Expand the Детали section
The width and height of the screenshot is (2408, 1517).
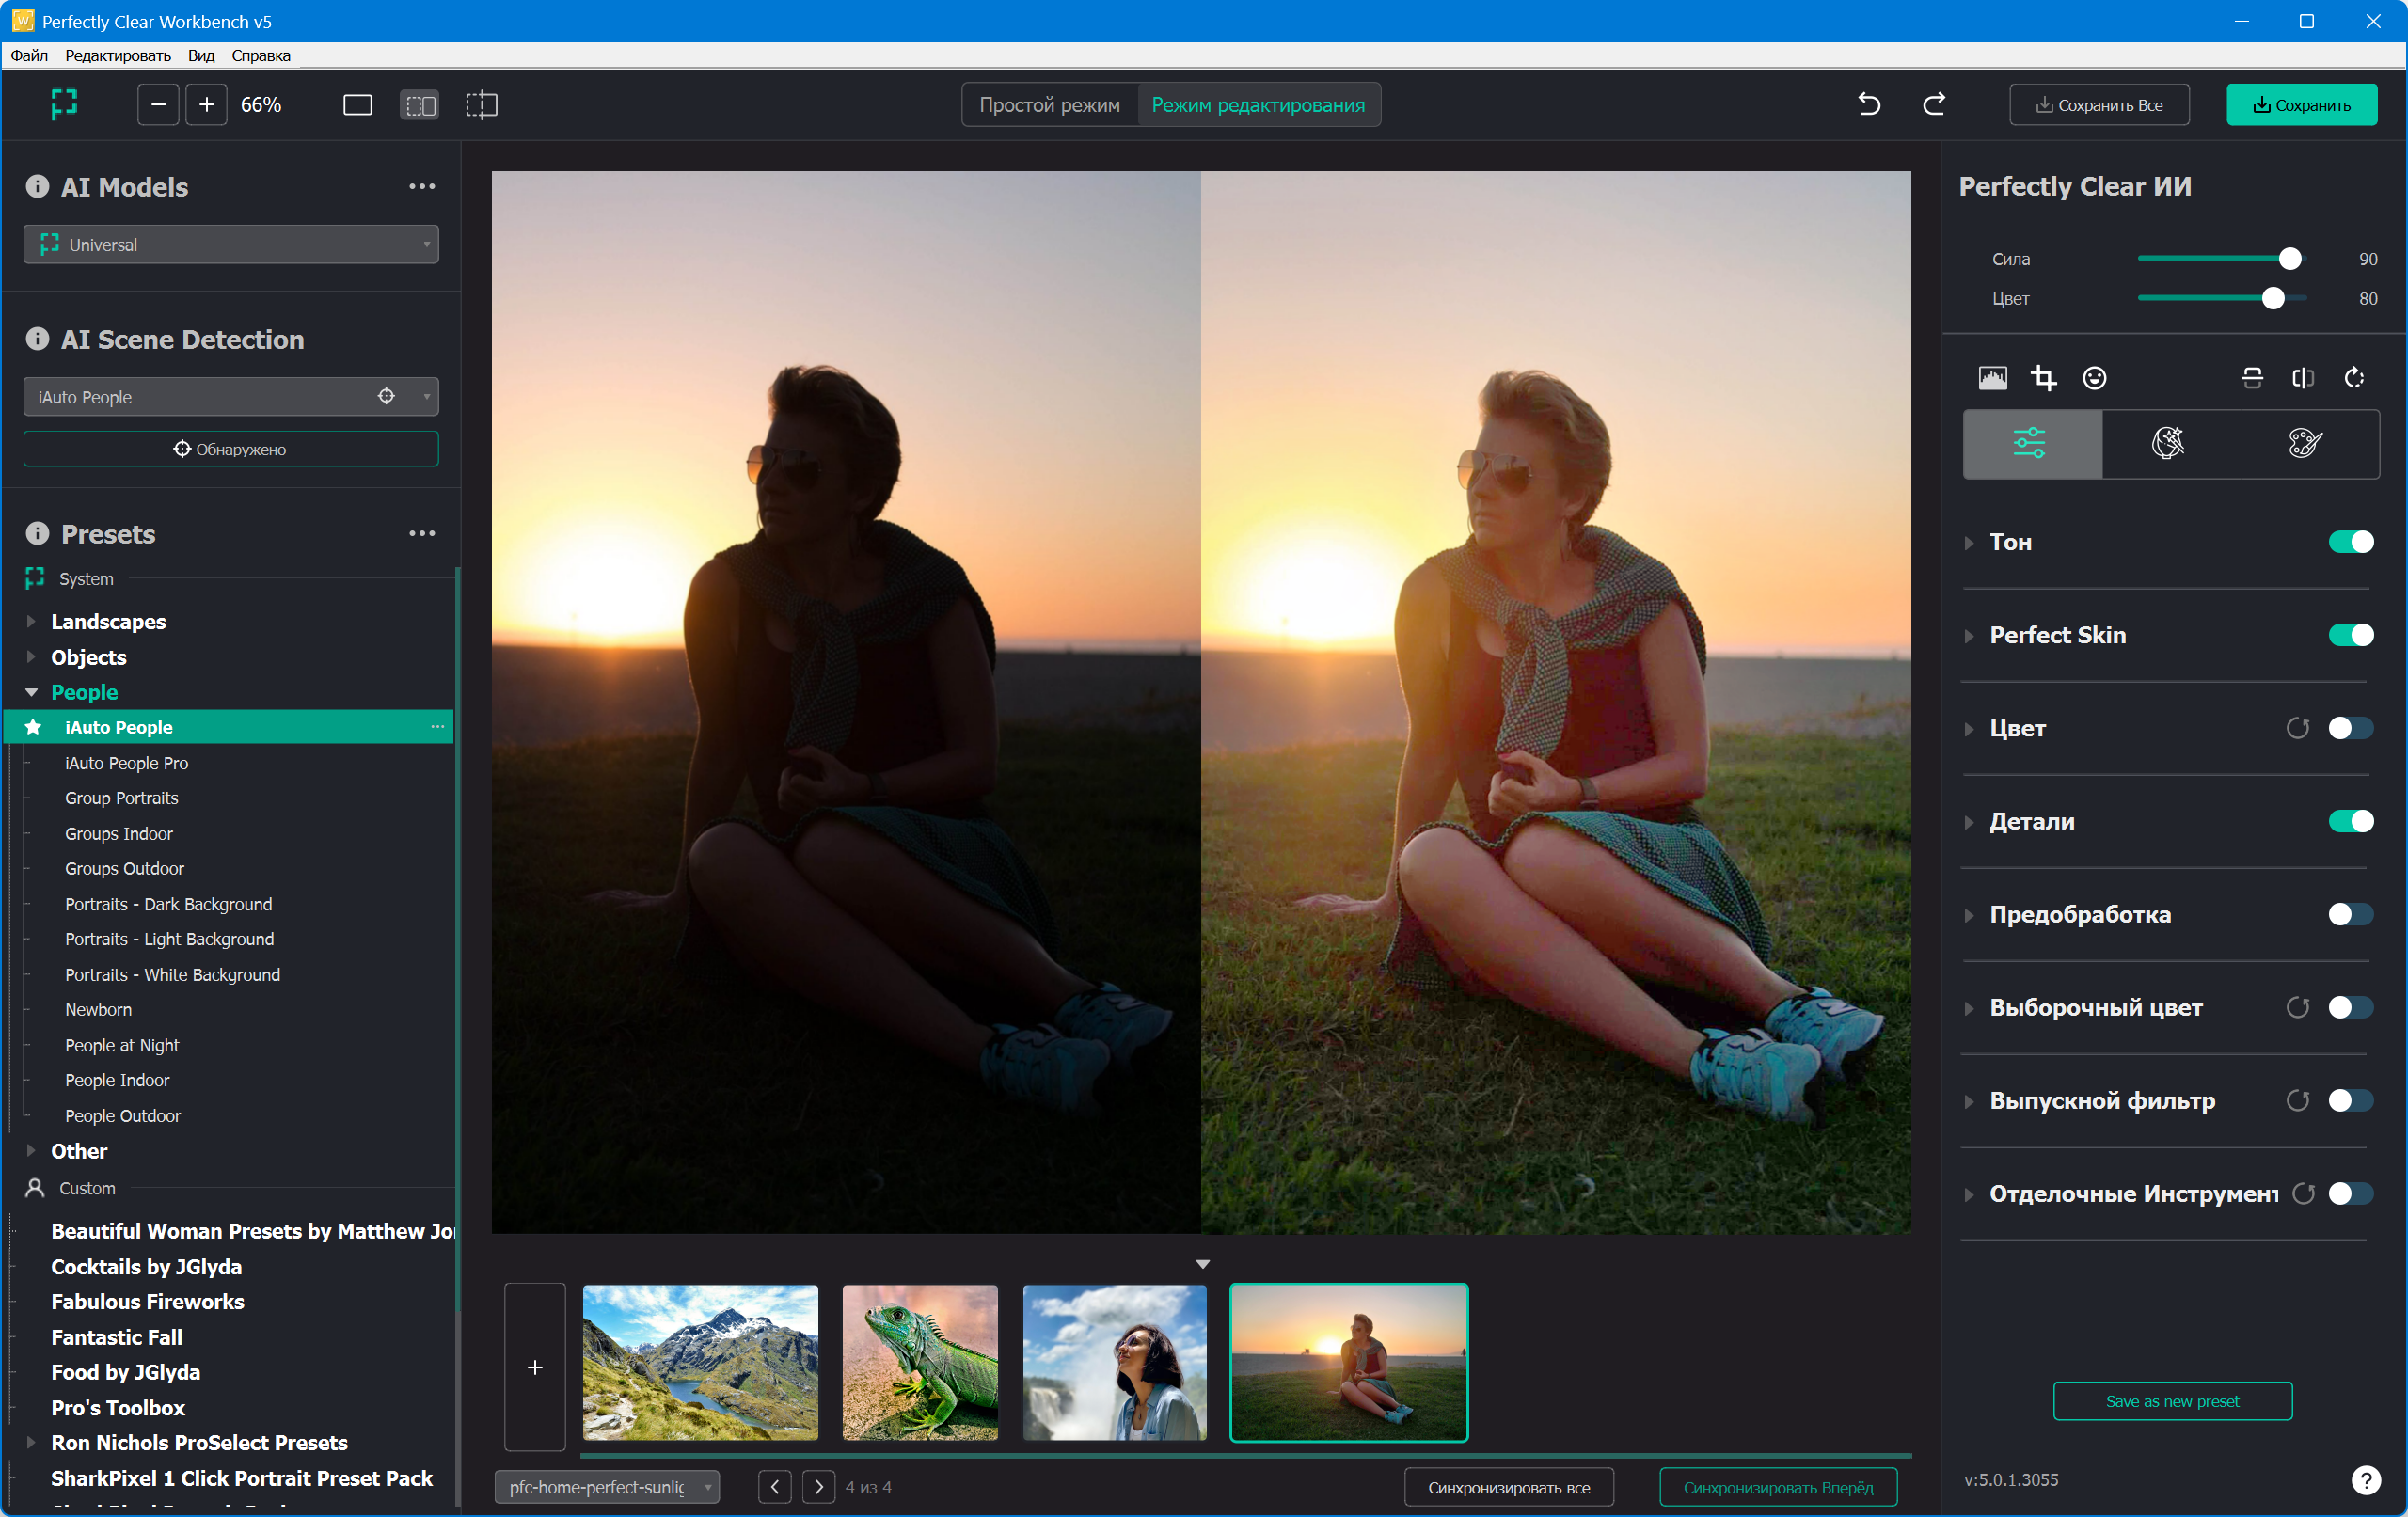pyautogui.click(x=1969, y=822)
